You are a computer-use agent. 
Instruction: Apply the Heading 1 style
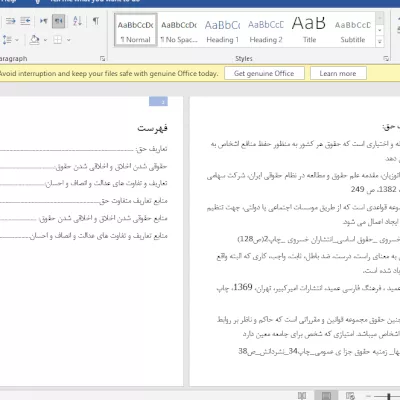(222, 31)
